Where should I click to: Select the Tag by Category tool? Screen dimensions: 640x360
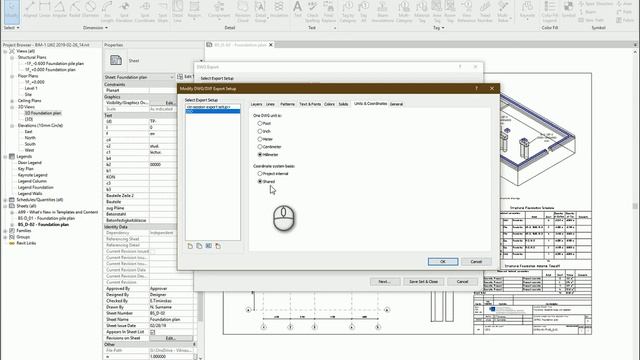pyautogui.click(x=348, y=11)
